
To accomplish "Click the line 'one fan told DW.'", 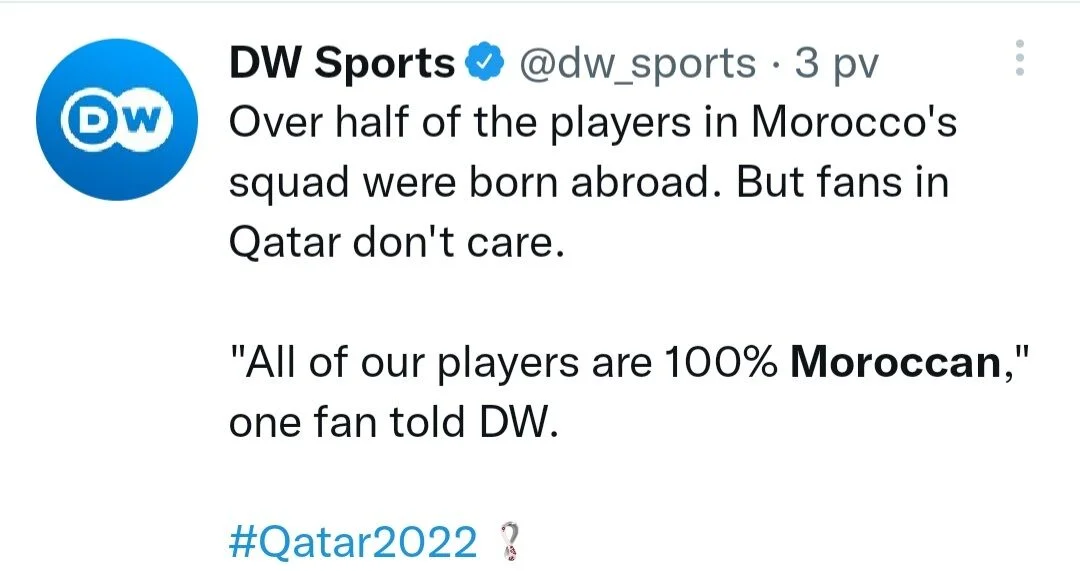I will click(391, 423).
